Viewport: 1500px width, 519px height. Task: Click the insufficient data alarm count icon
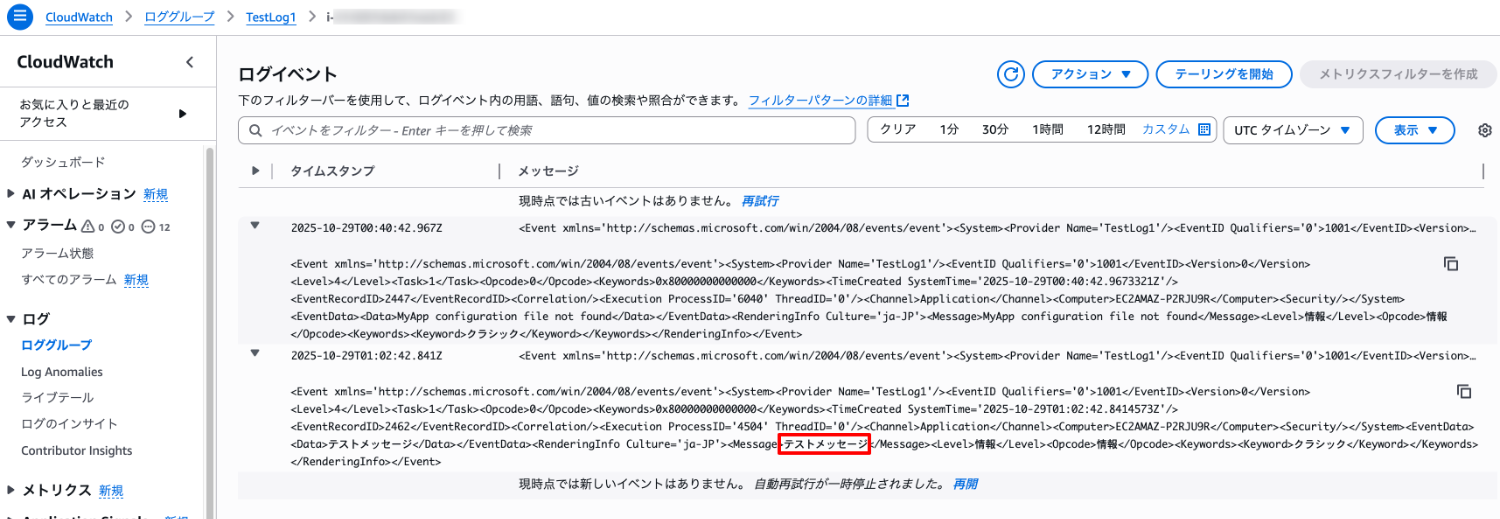[x=148, y=226]
